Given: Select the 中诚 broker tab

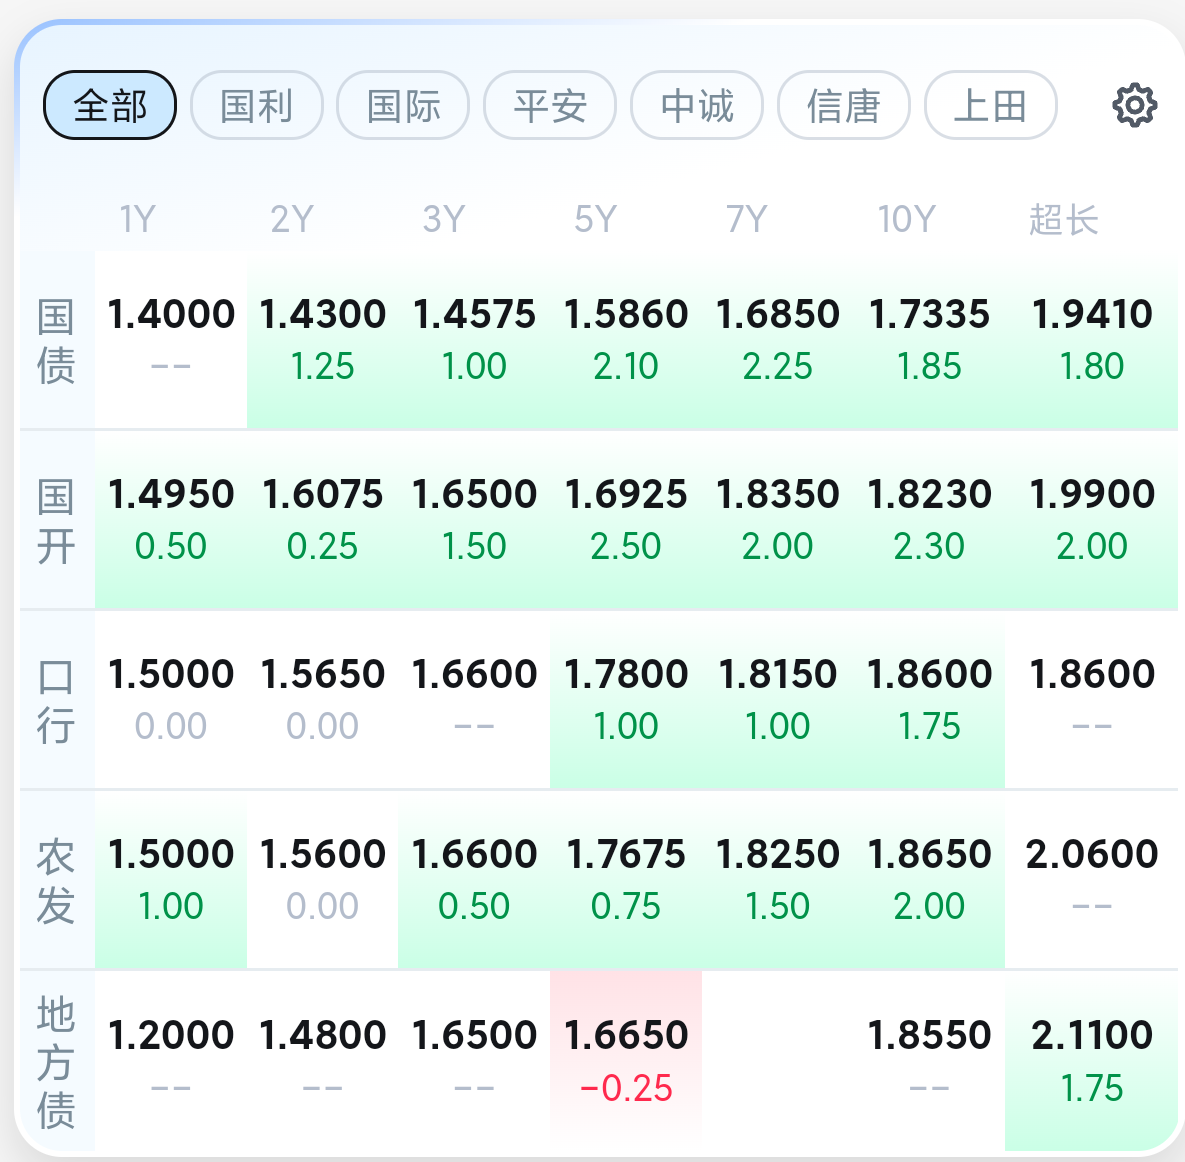Looking at the screenshot, I should click(697, 105).
